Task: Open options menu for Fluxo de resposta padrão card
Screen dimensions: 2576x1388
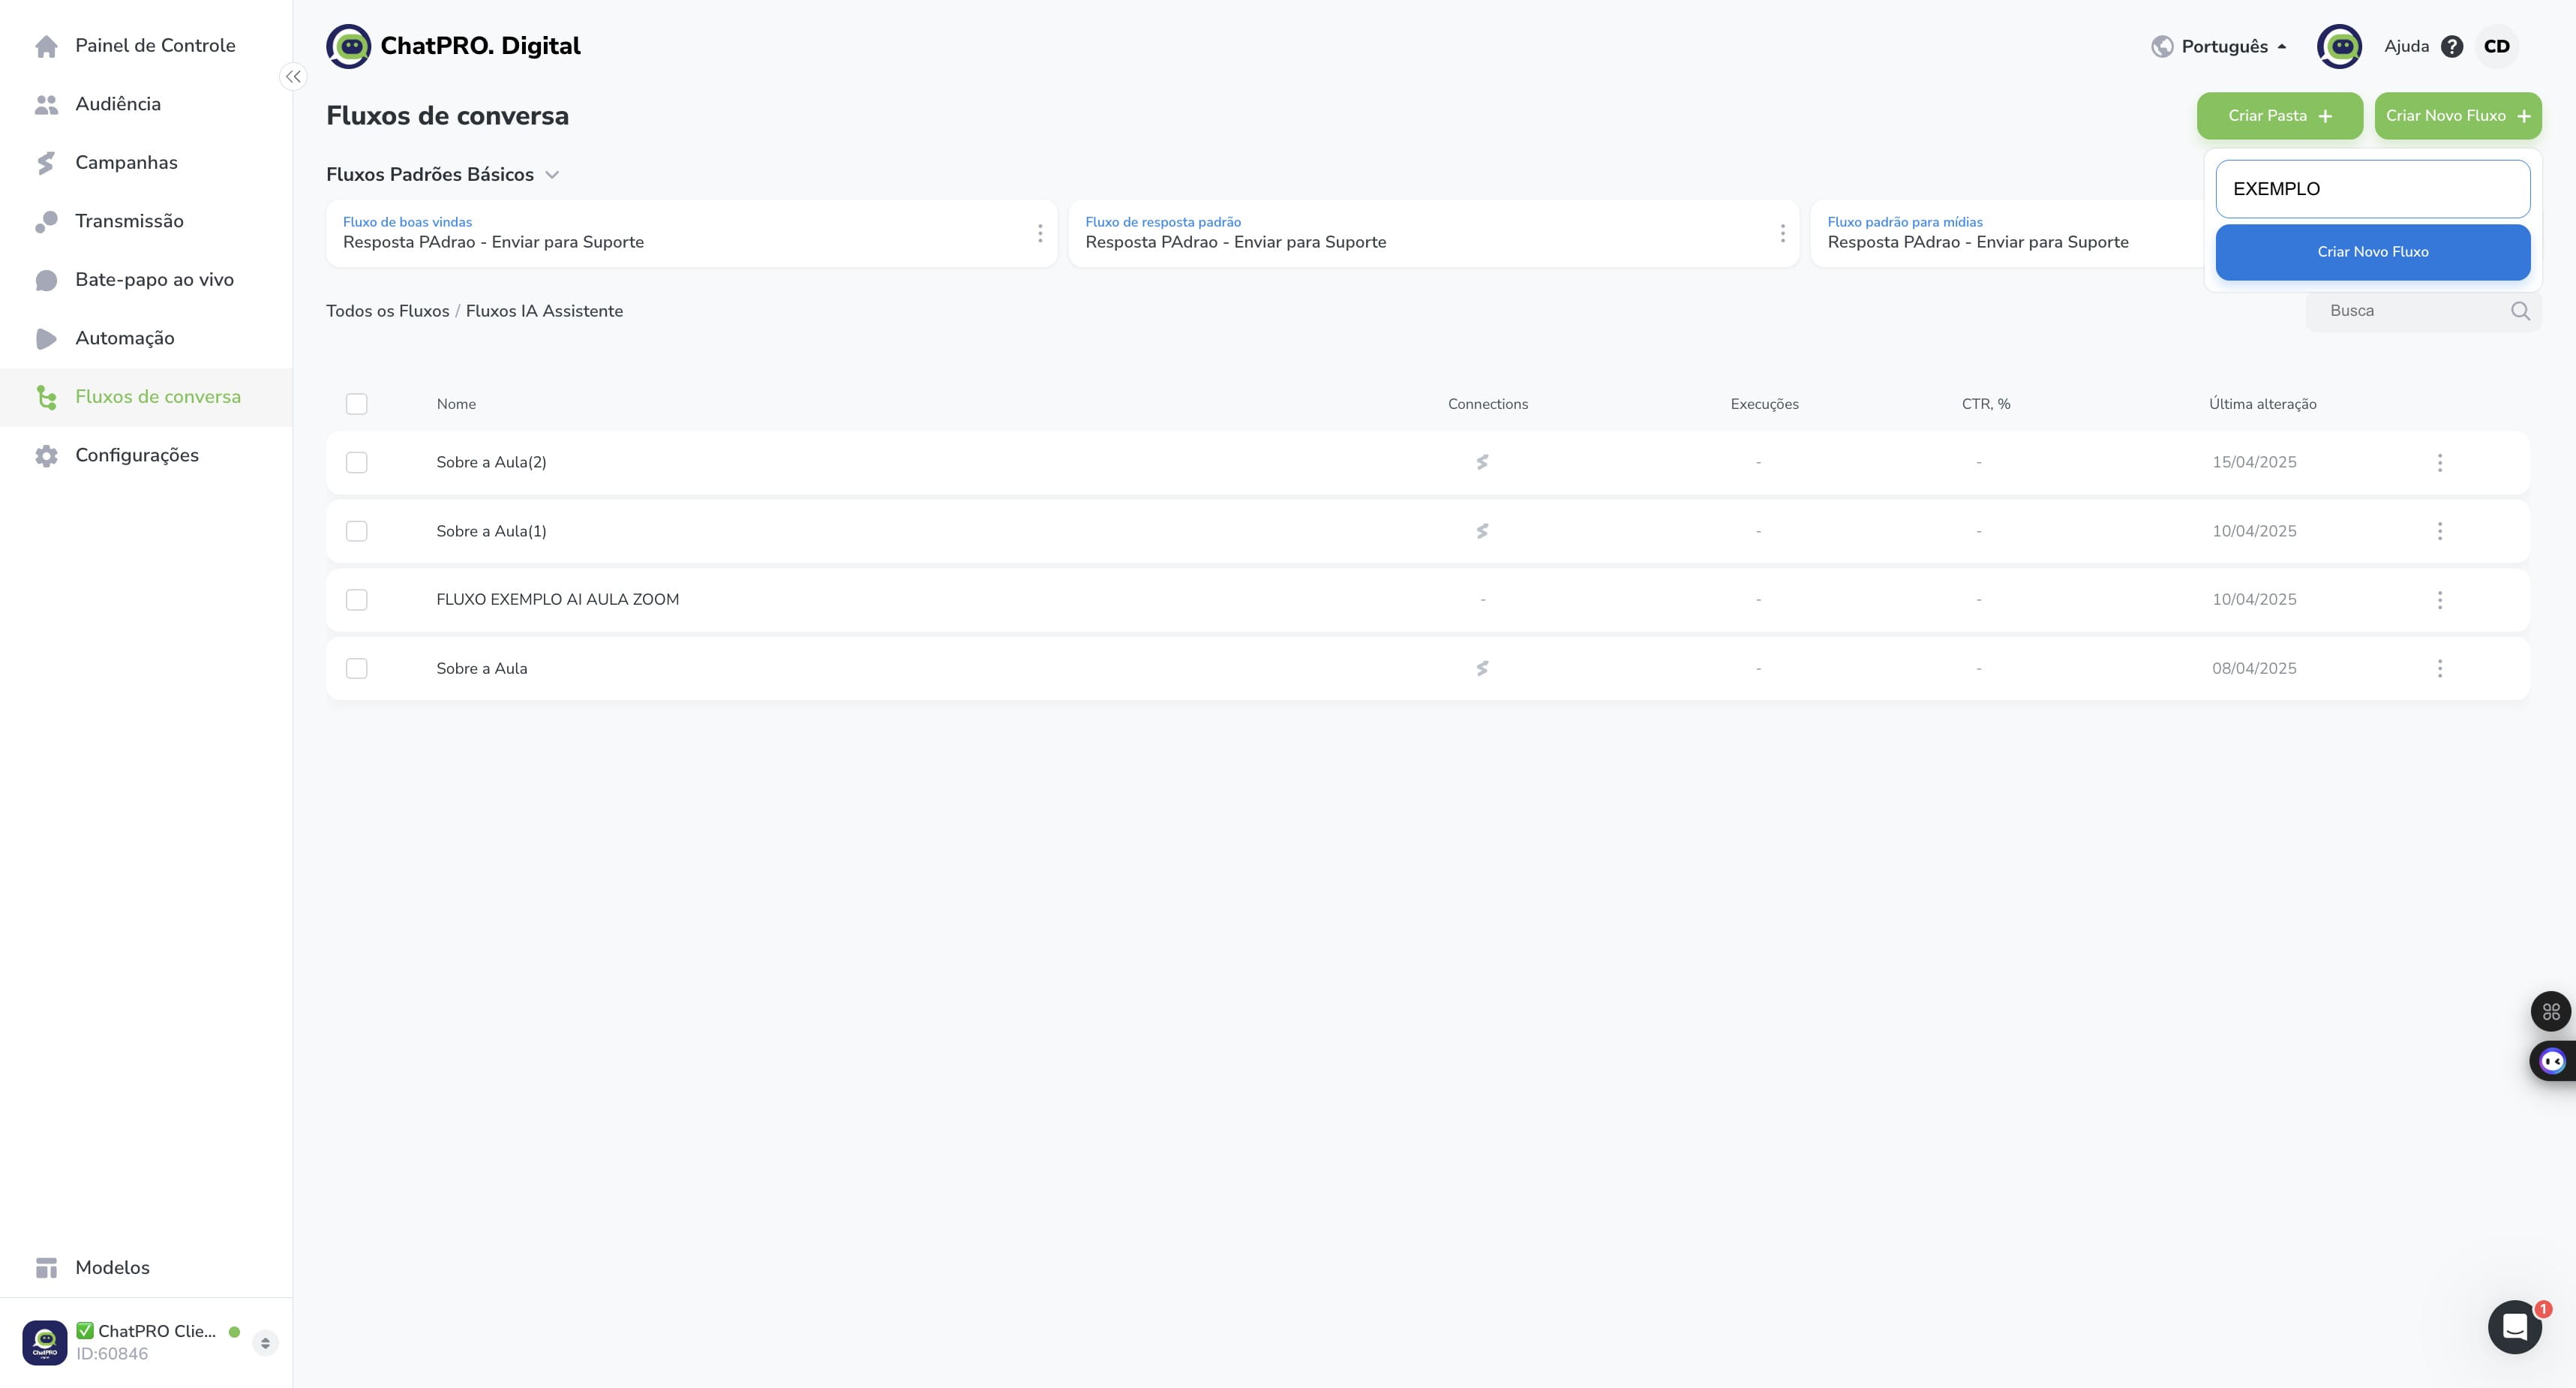Action: point(1782,233)
